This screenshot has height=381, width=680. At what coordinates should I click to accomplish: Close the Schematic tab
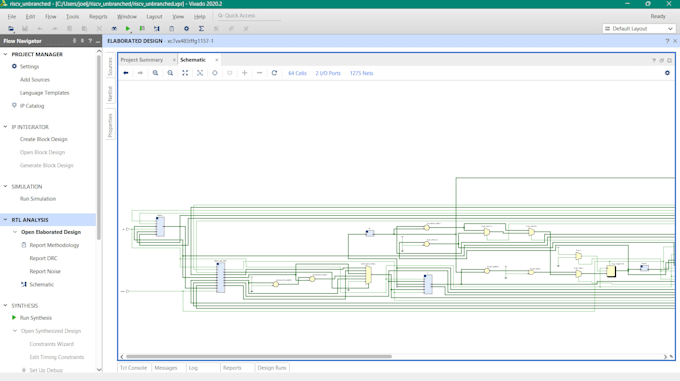point(217,60)
